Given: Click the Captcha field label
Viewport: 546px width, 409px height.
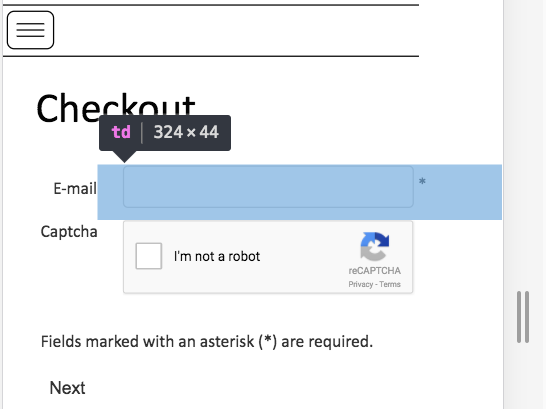Looking at the screenshot, I should tap(69, 231).
